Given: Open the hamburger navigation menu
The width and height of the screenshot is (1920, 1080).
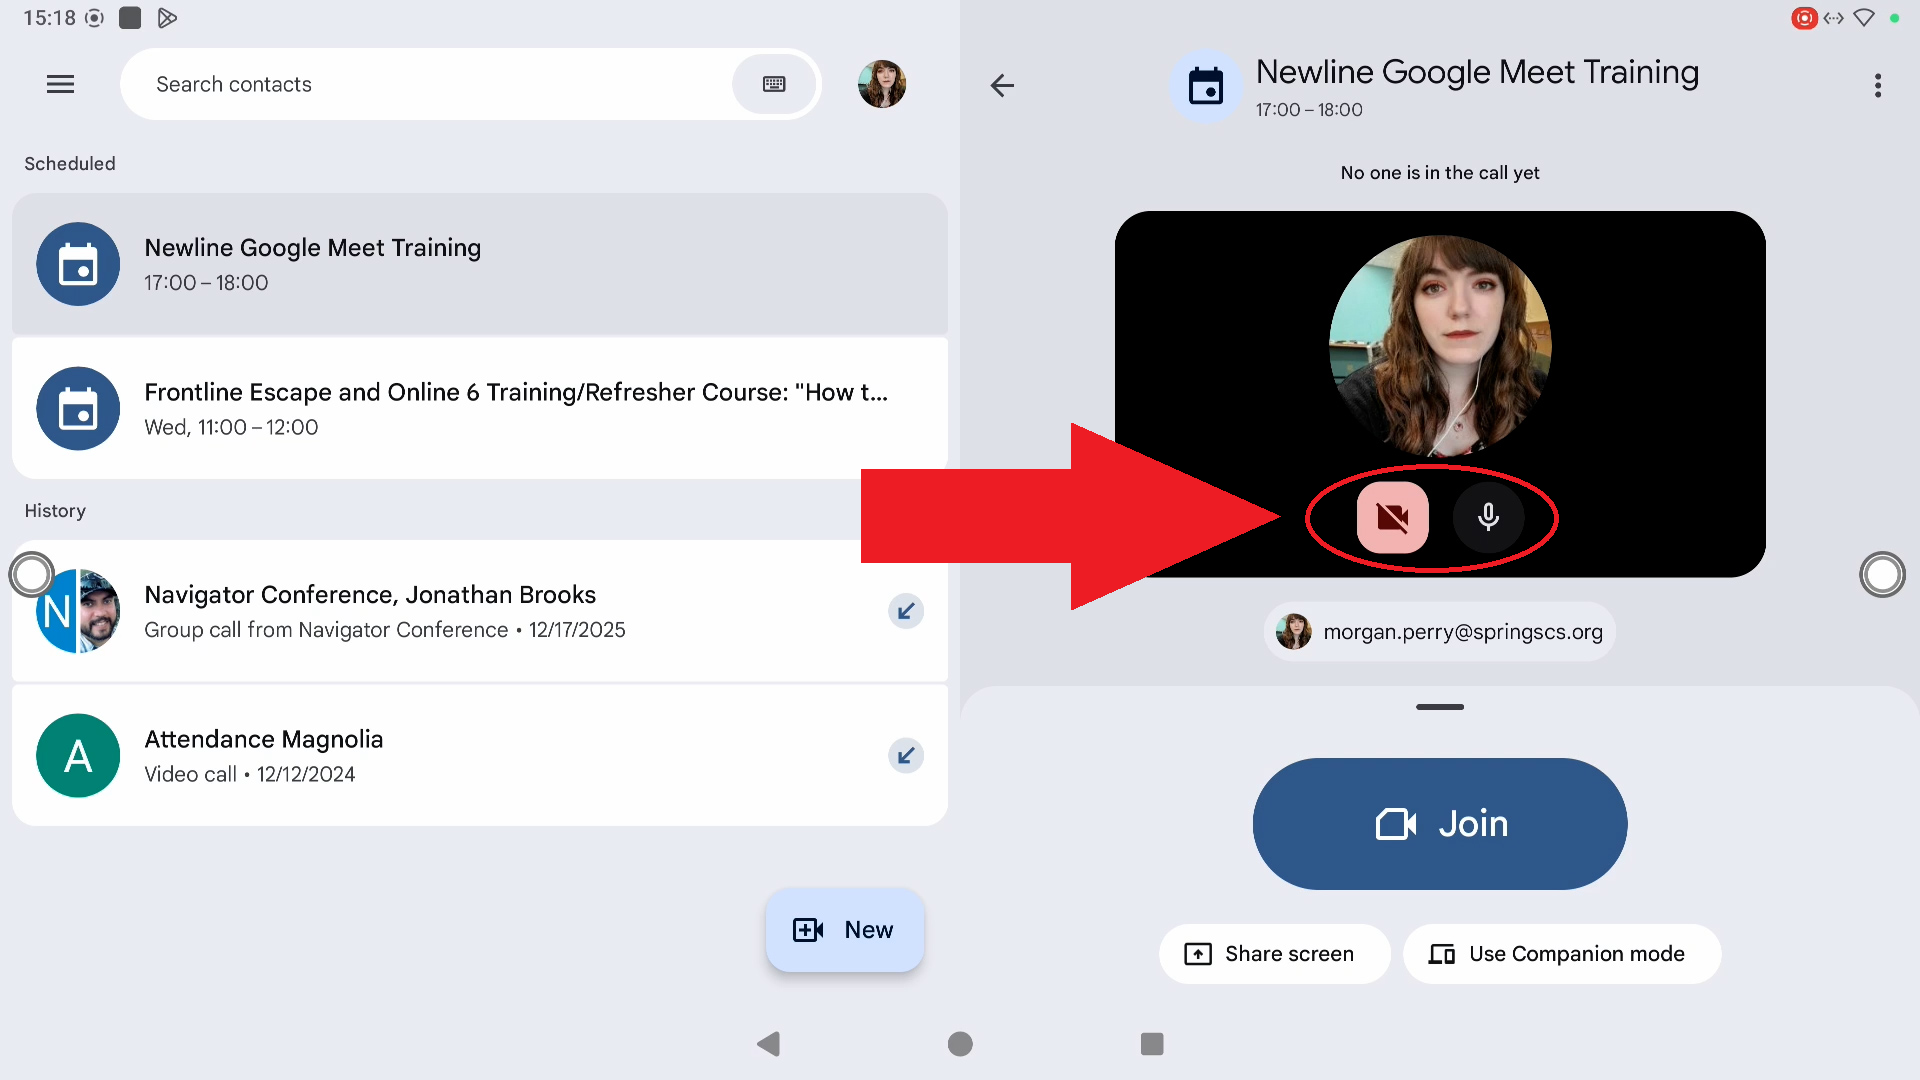Looking at the screenshot, I should tap(60, 84).
